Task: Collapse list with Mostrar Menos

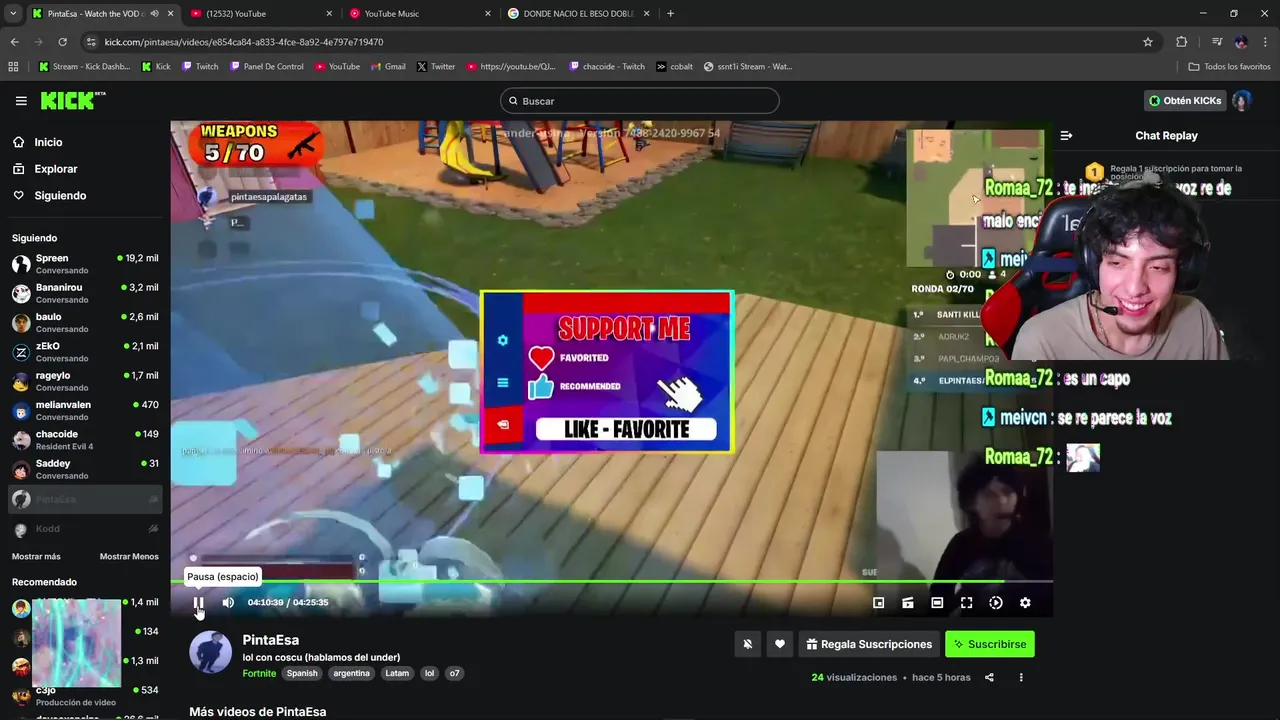Action: click(x=129, y=557)
